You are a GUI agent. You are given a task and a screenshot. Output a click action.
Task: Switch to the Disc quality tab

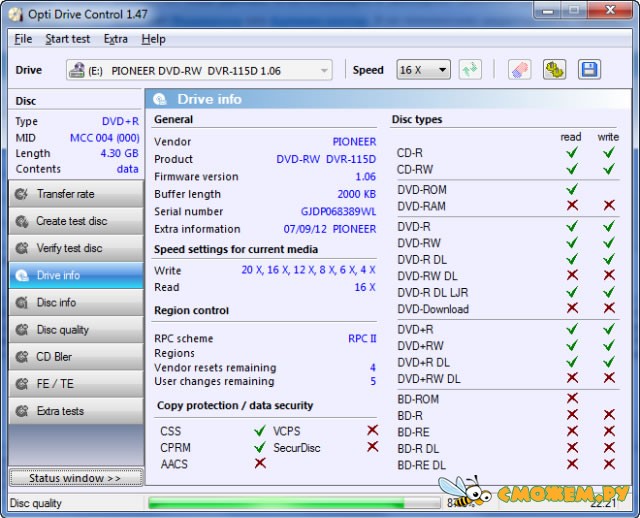click(x=76, y=330)
